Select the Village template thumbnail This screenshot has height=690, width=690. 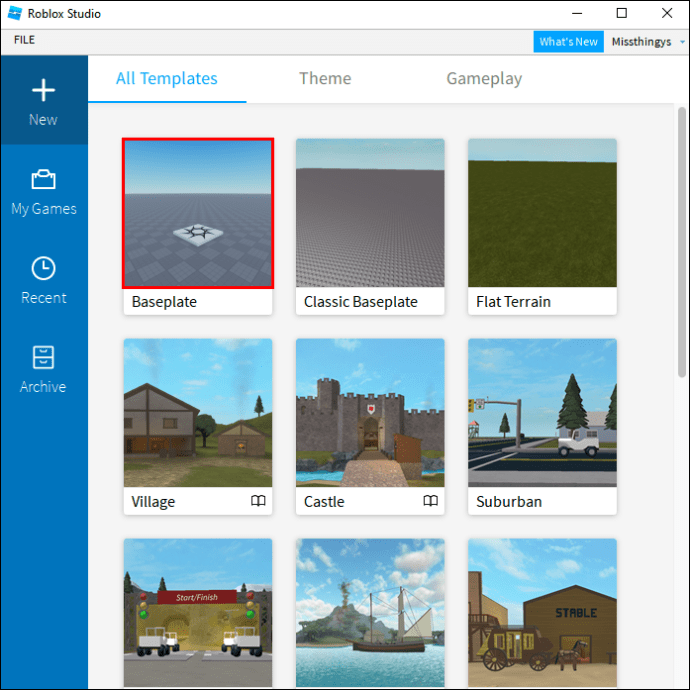coord(198,412)
